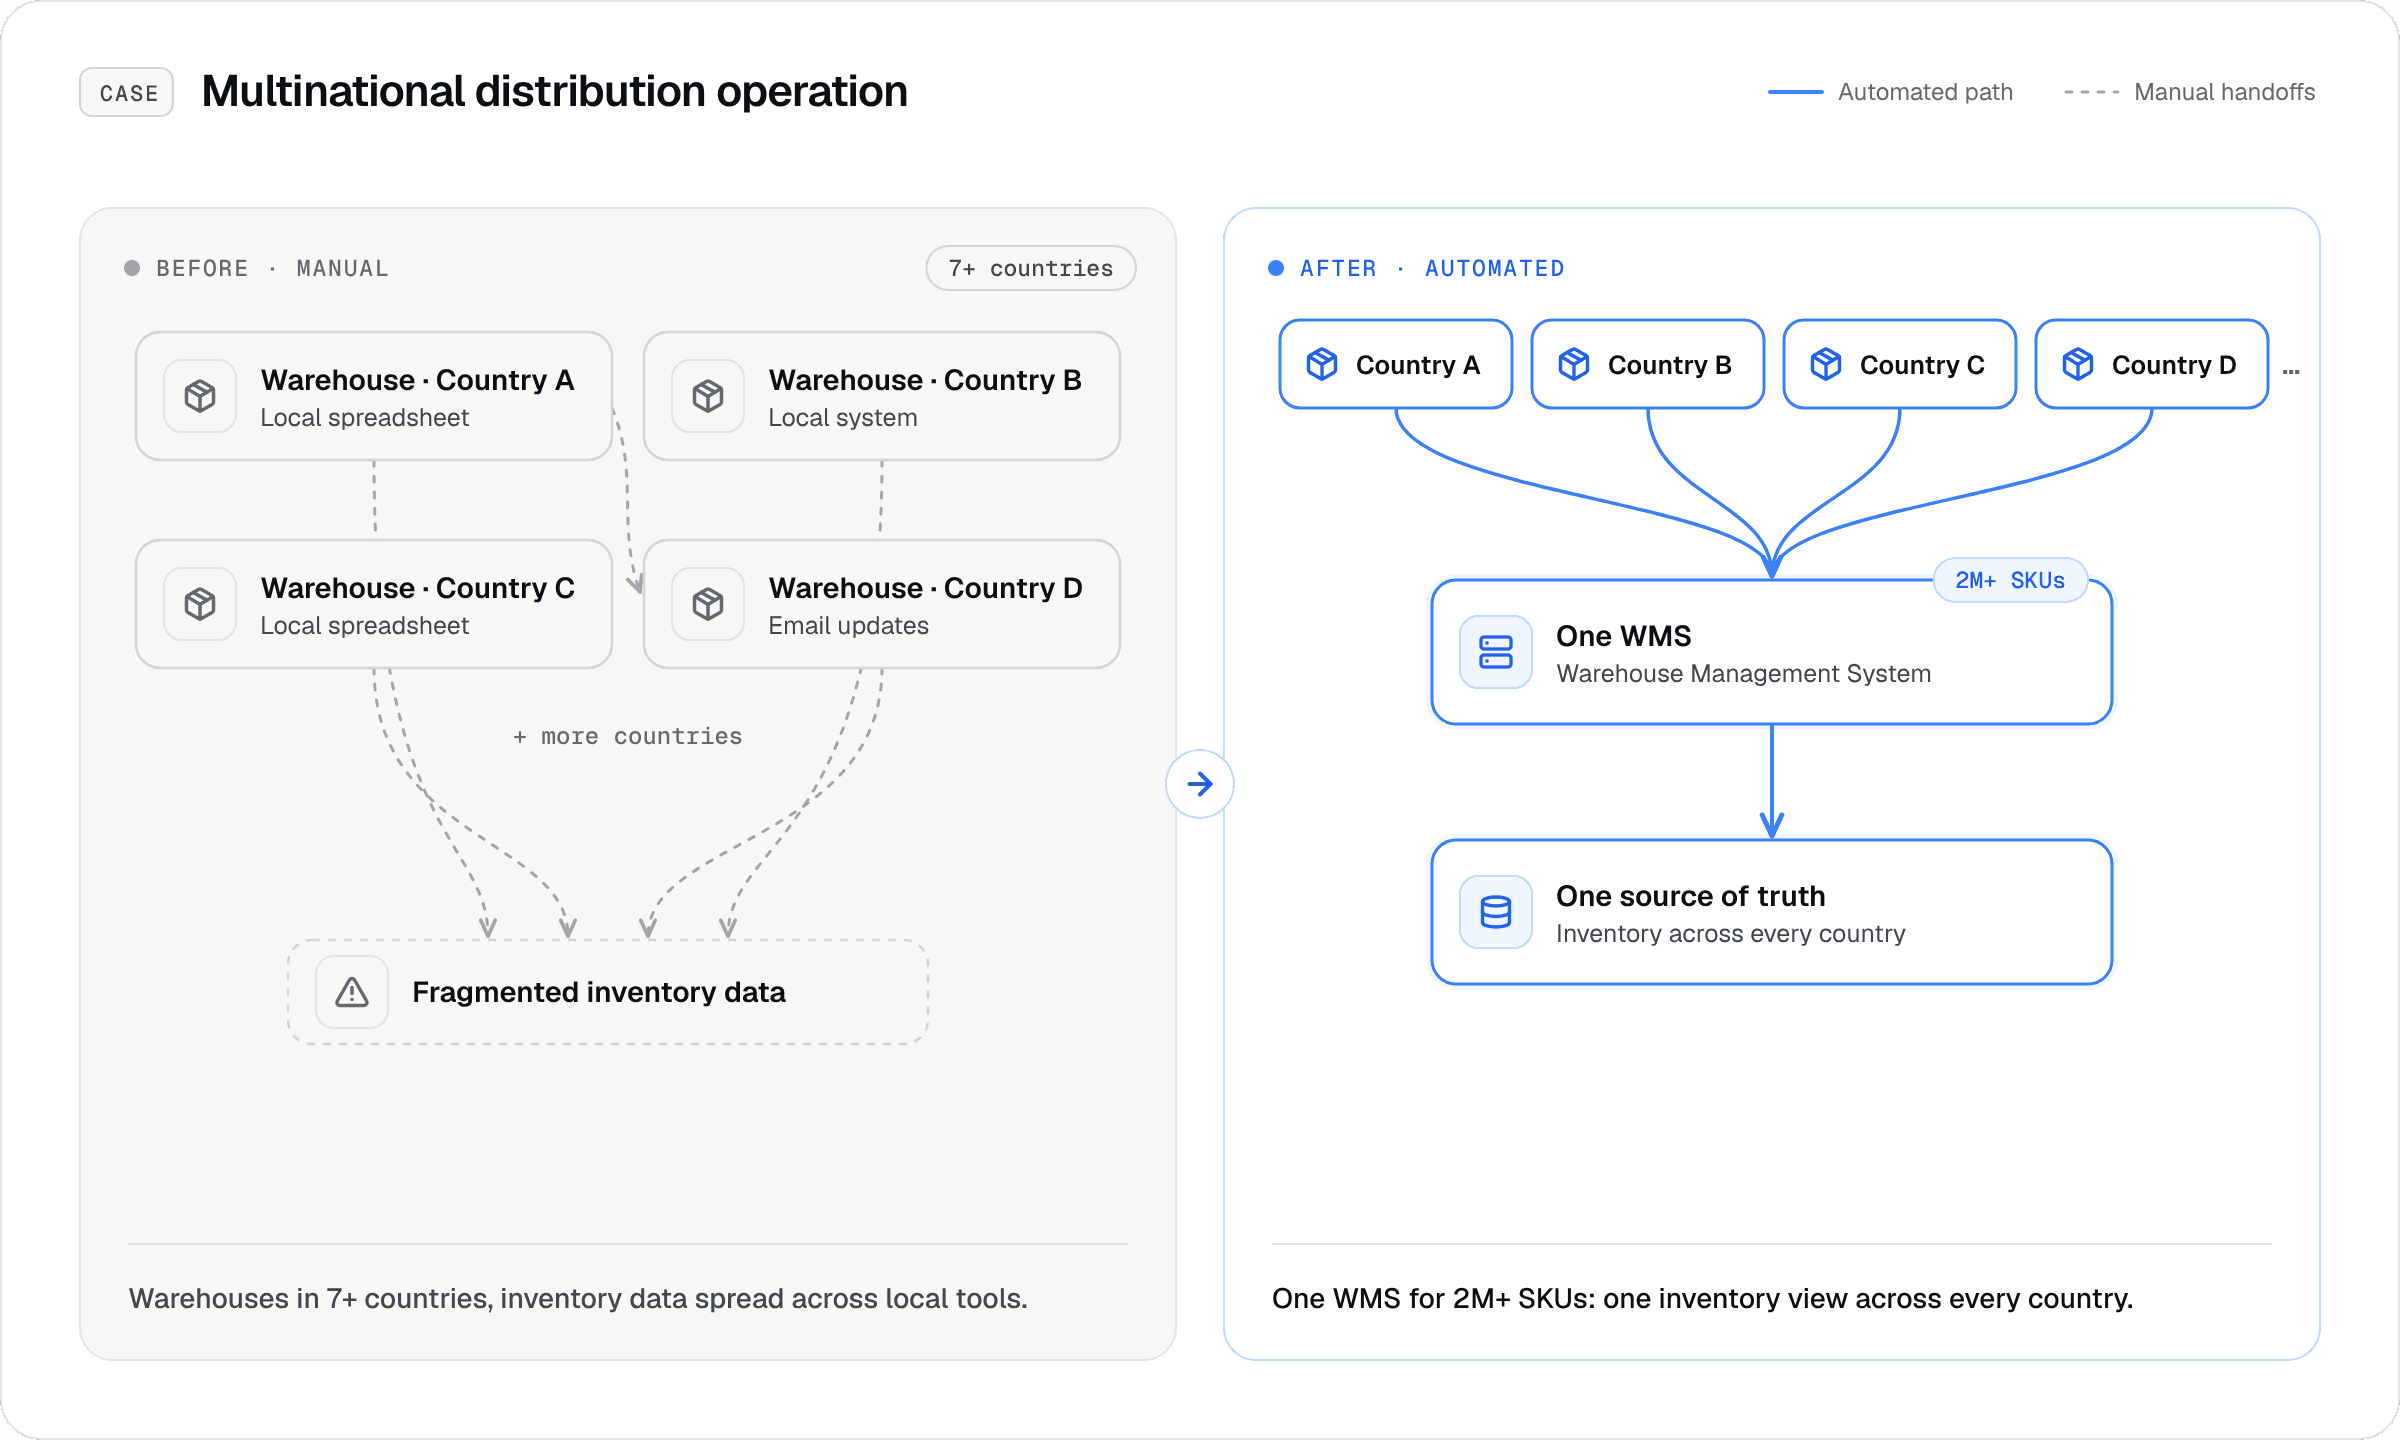Click the cube icon in Country A chip
Screen dimensions: 2400x1440
[x=1322, y=364]
